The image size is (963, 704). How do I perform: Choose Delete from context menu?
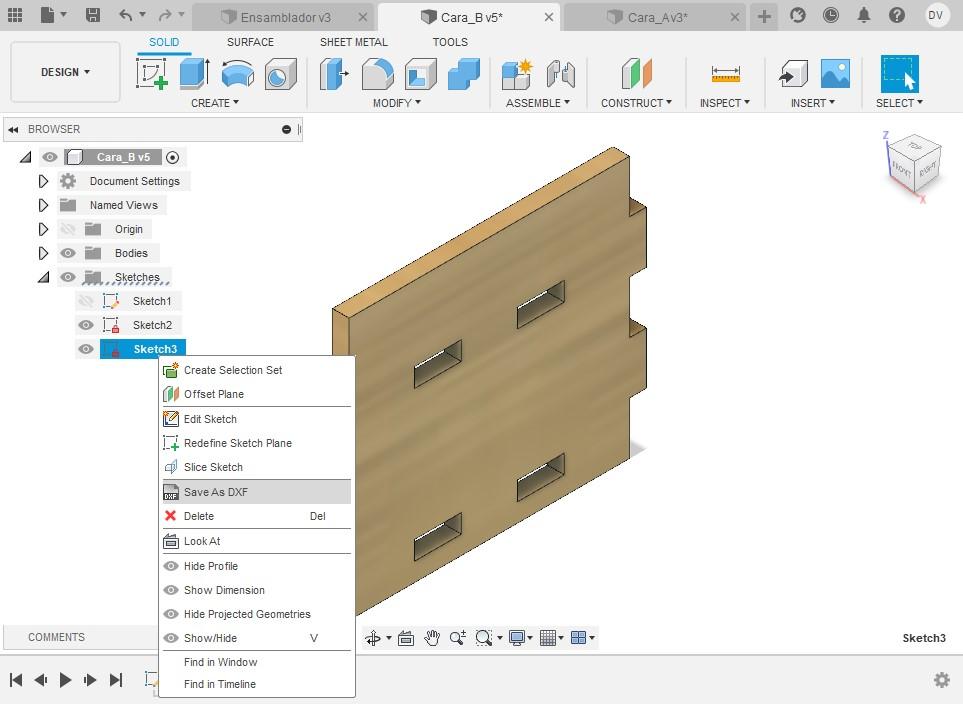[257, 516]
